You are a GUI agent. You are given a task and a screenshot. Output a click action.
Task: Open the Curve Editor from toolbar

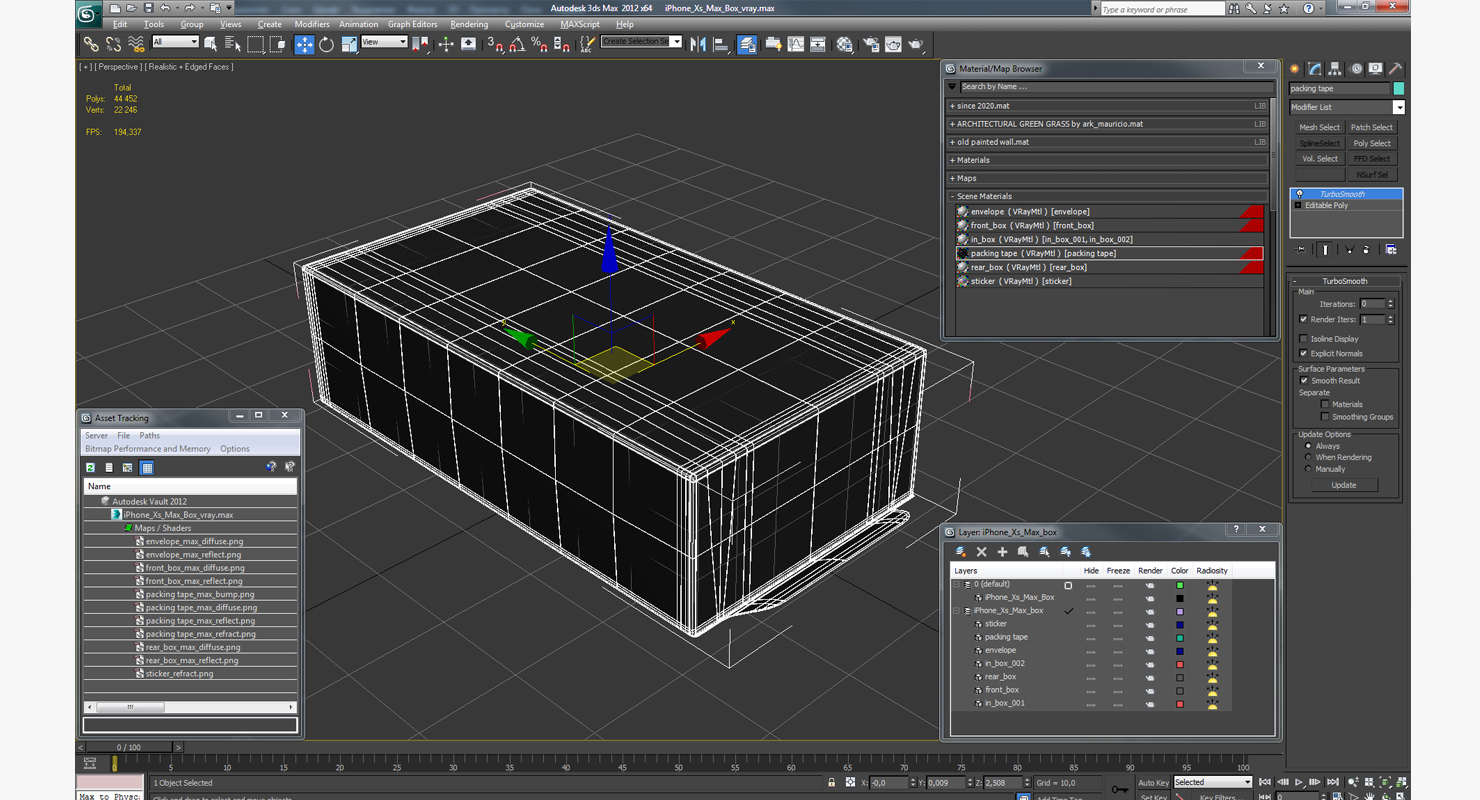click(x=796, y=44)
